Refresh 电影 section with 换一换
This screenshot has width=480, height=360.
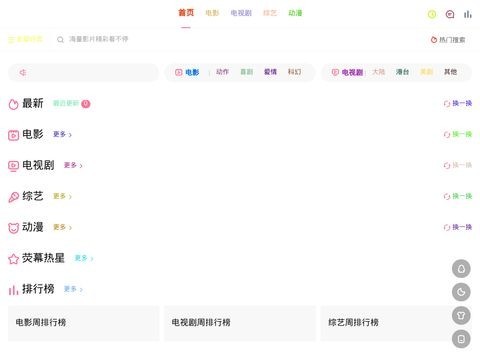click(x=458, y=134)
